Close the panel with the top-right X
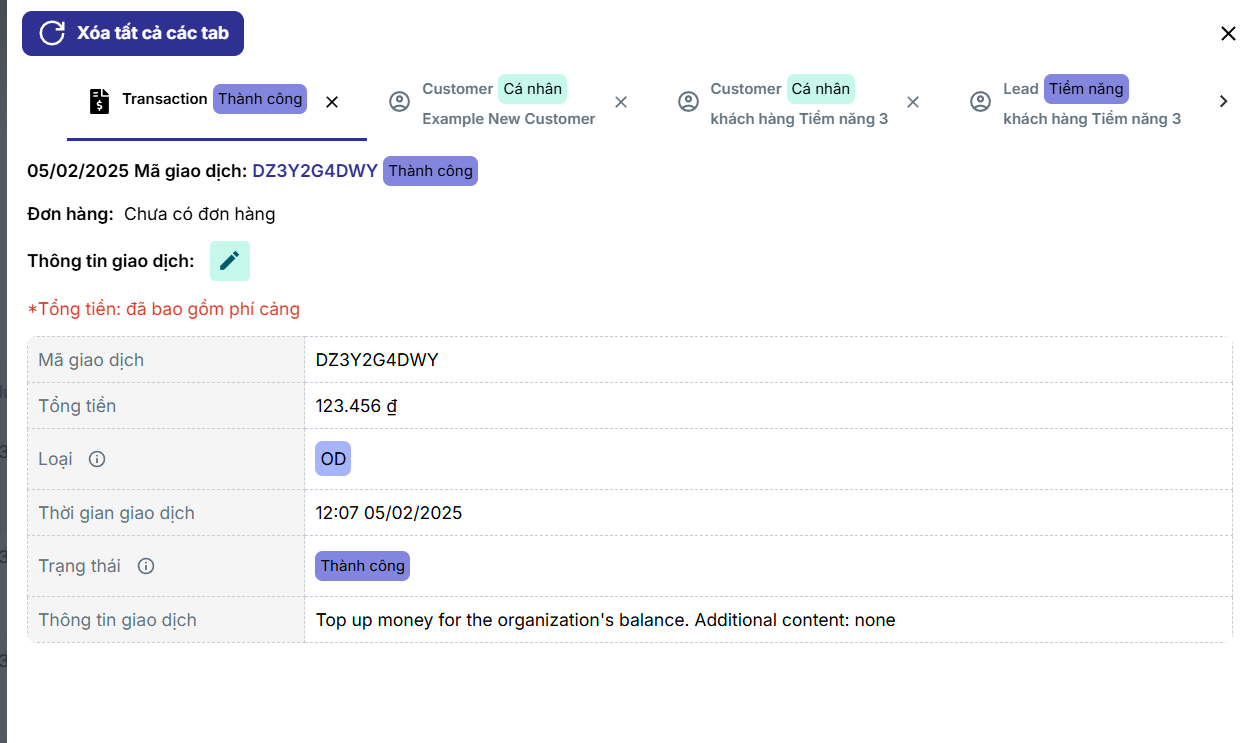The image size is (1250, 743). [1228, 33]
